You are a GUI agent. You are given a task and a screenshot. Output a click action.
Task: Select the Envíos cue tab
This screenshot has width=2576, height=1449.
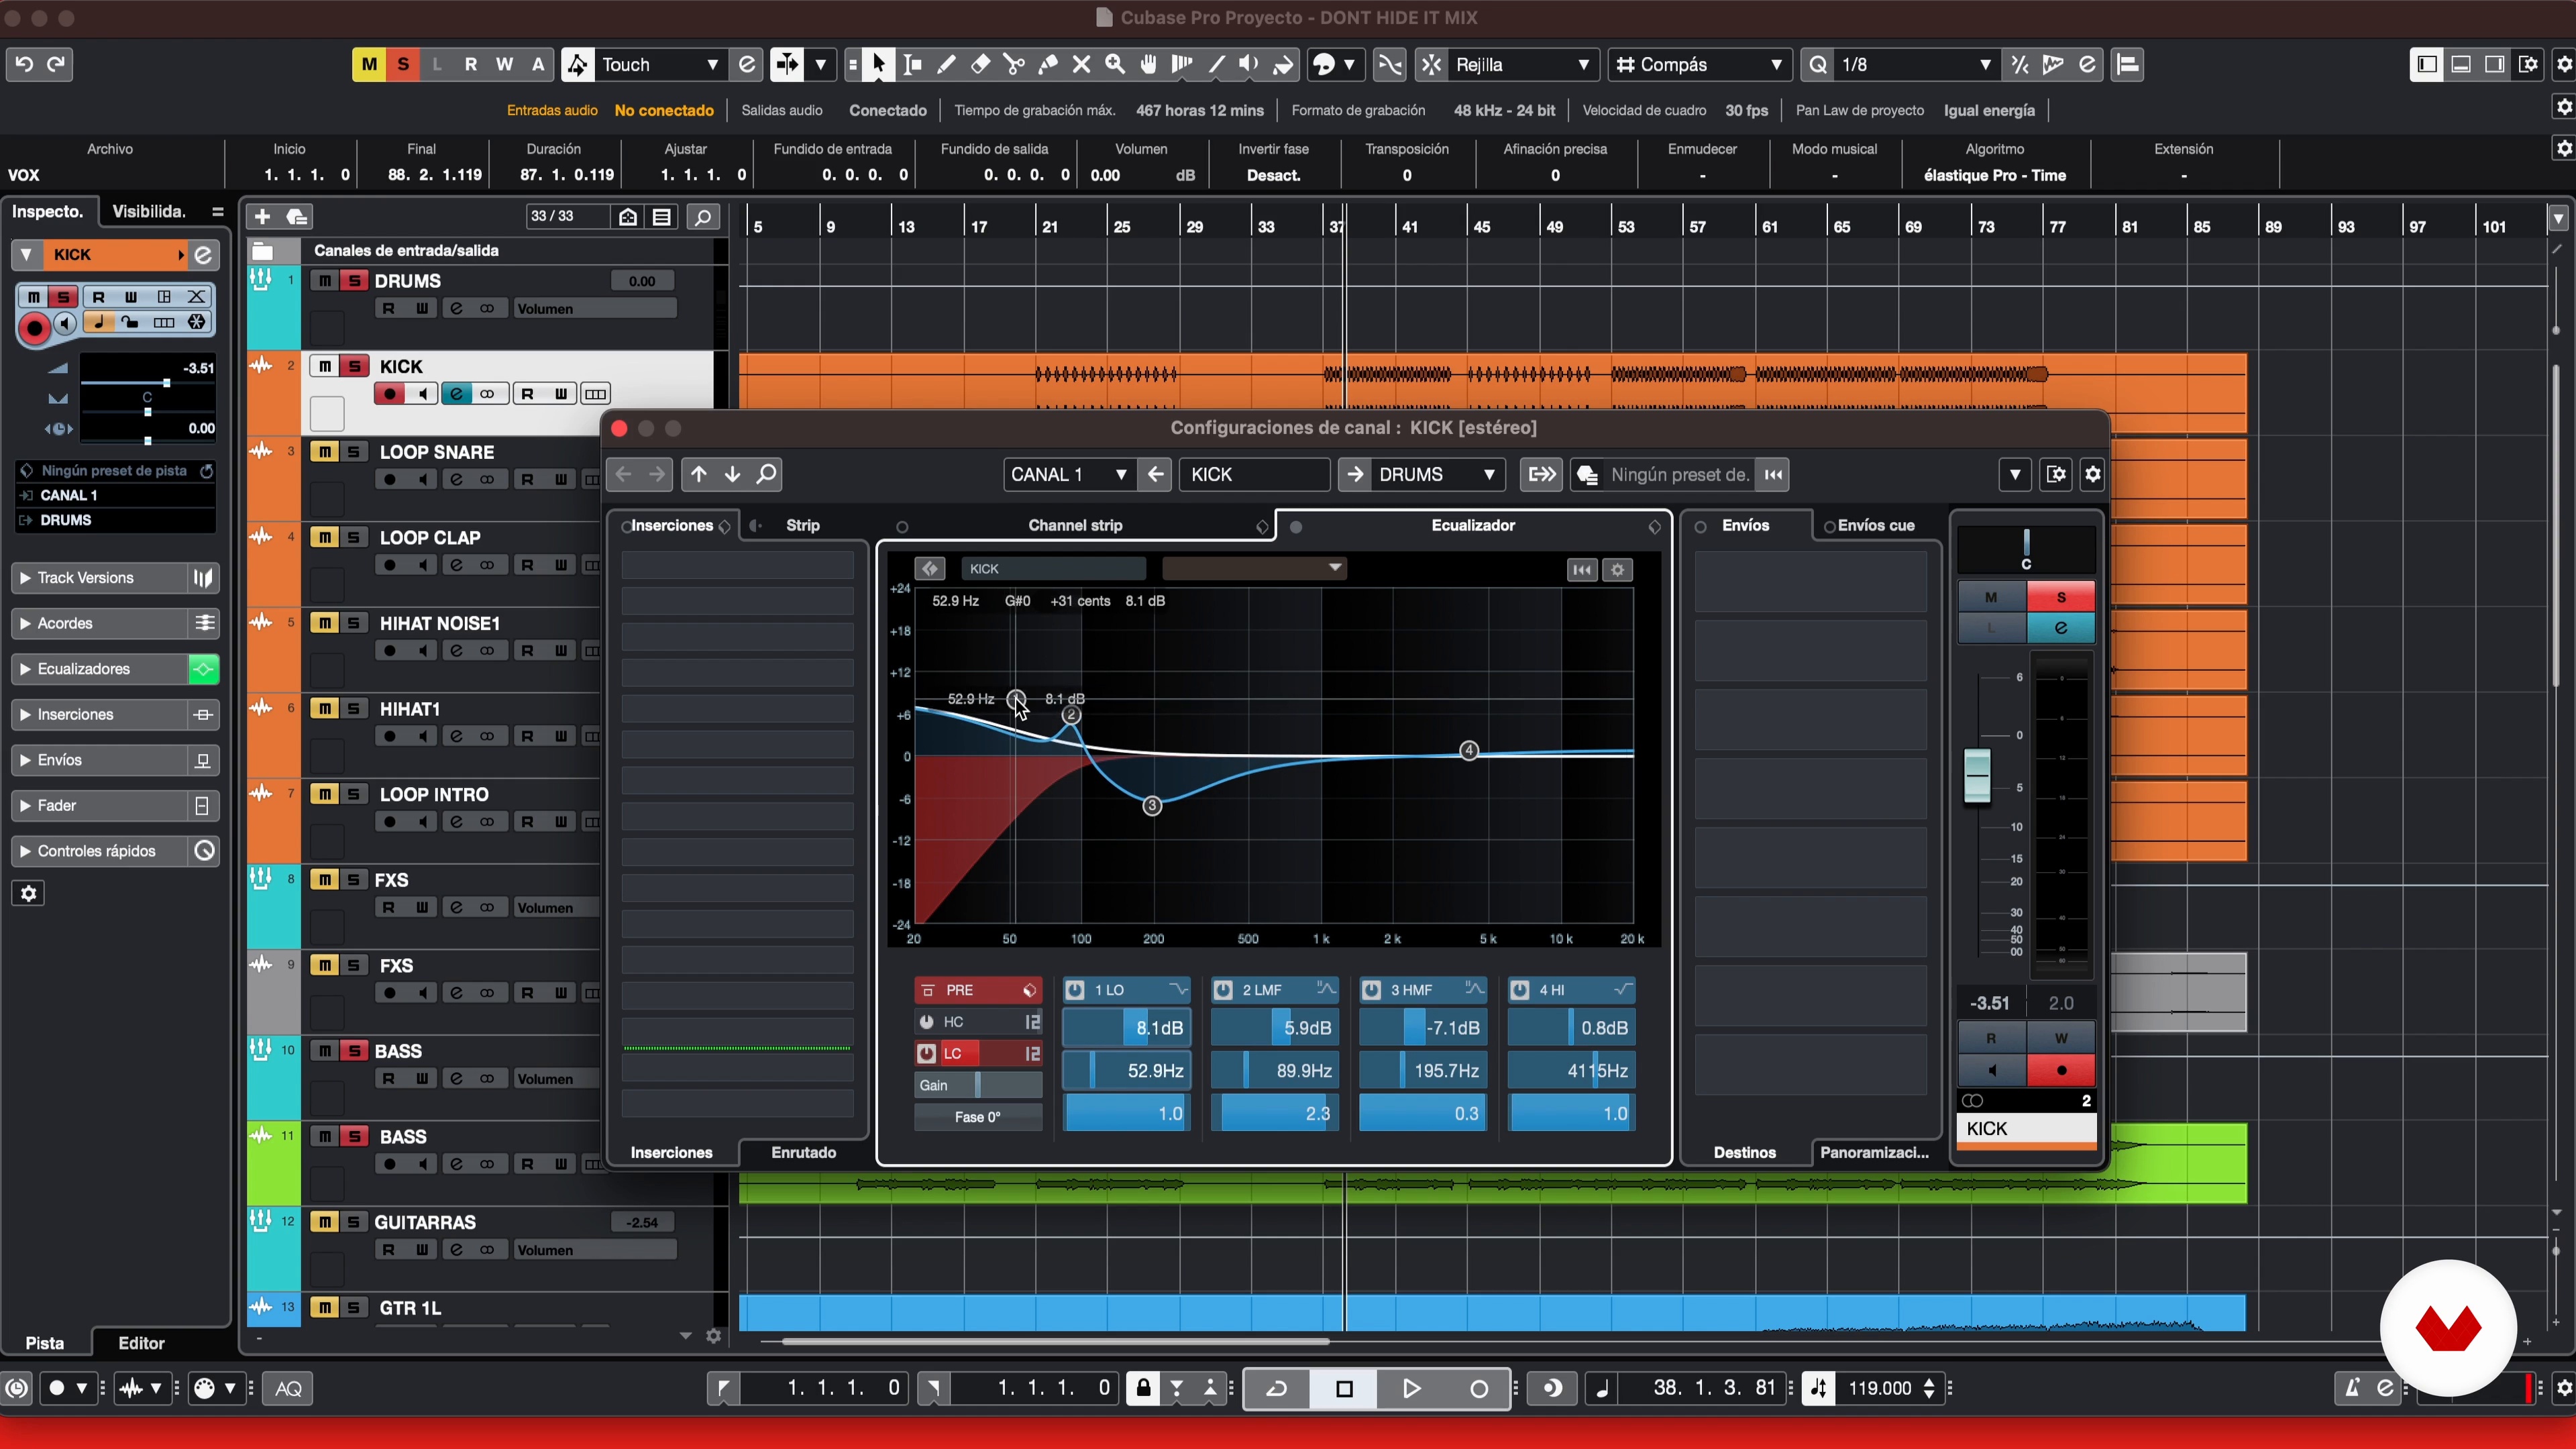coord(1876,526)
